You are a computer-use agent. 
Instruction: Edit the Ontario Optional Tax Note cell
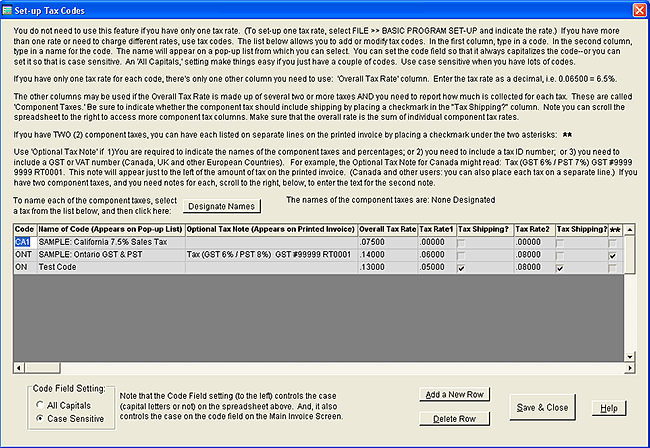[270, 256]
